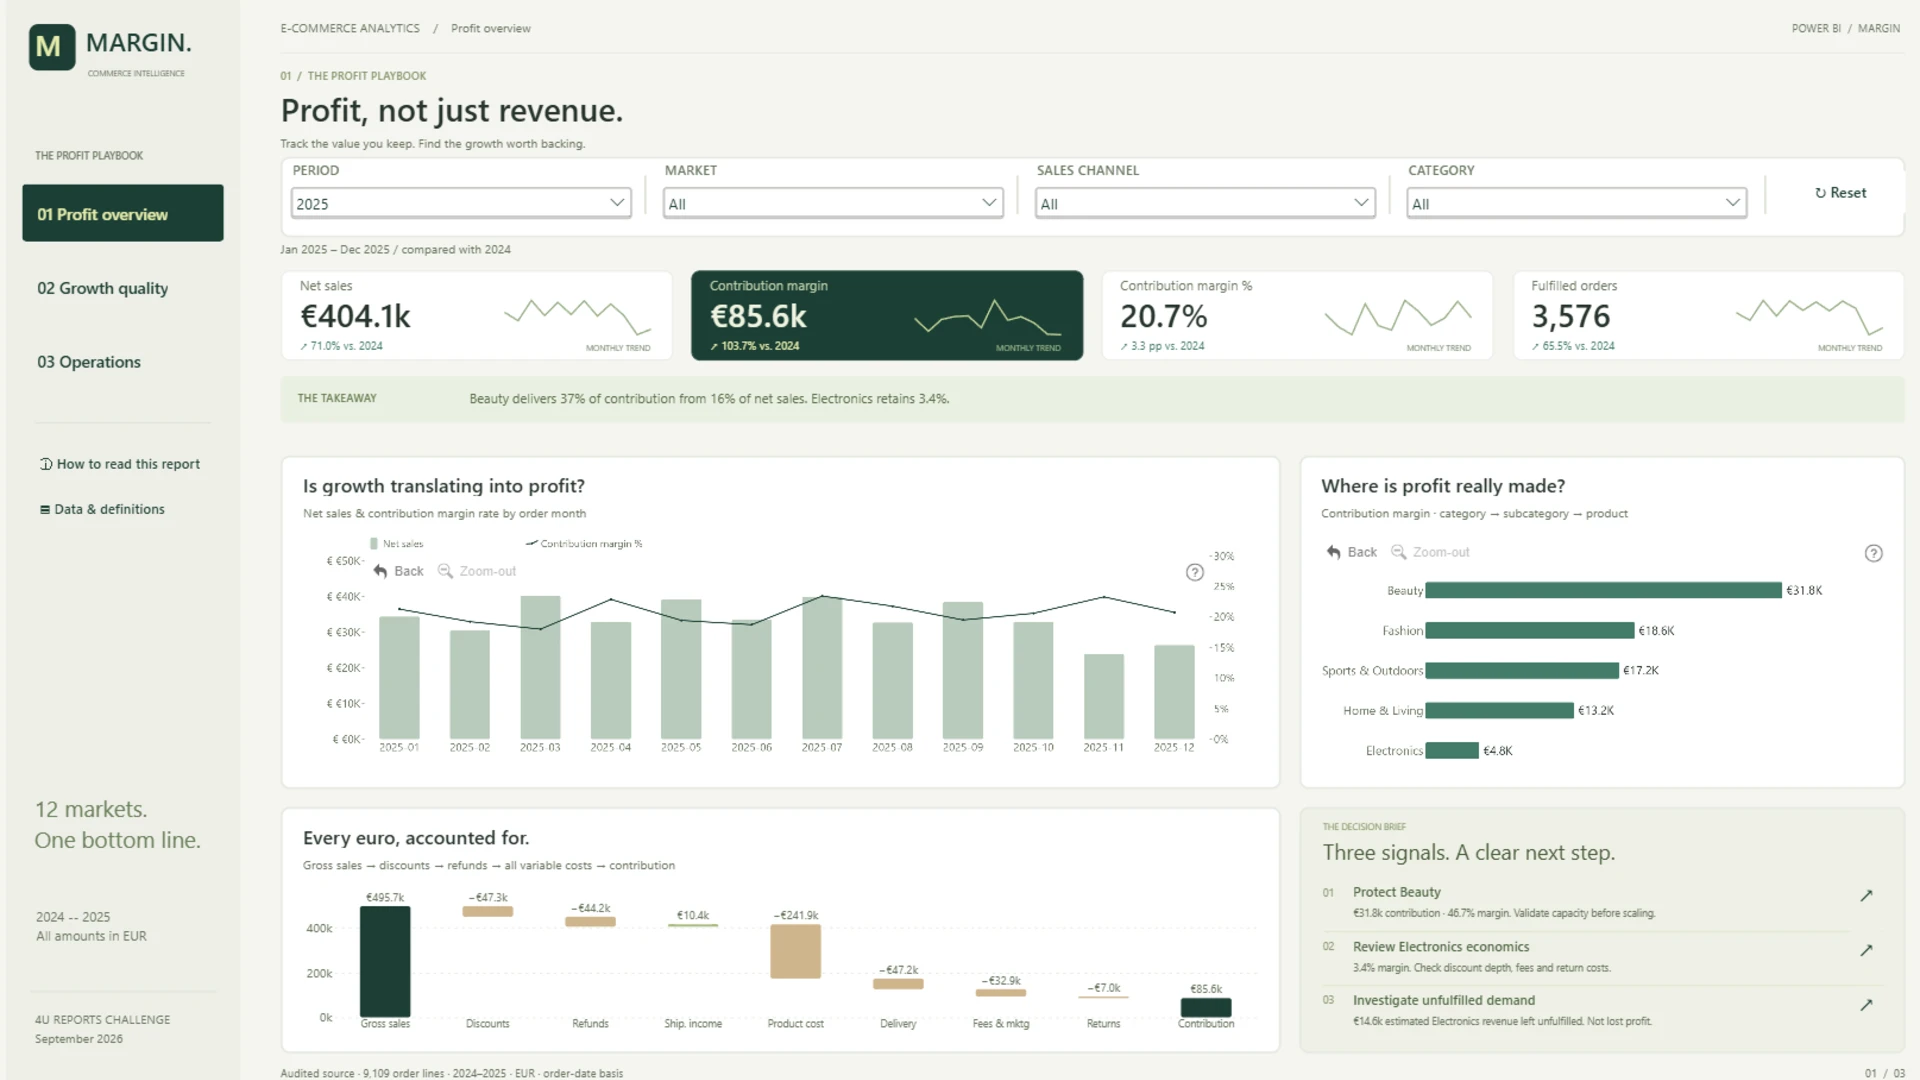The image size is (1920, 1080).
Task: Click the Electronics bar
Action: coord(1452,750)
